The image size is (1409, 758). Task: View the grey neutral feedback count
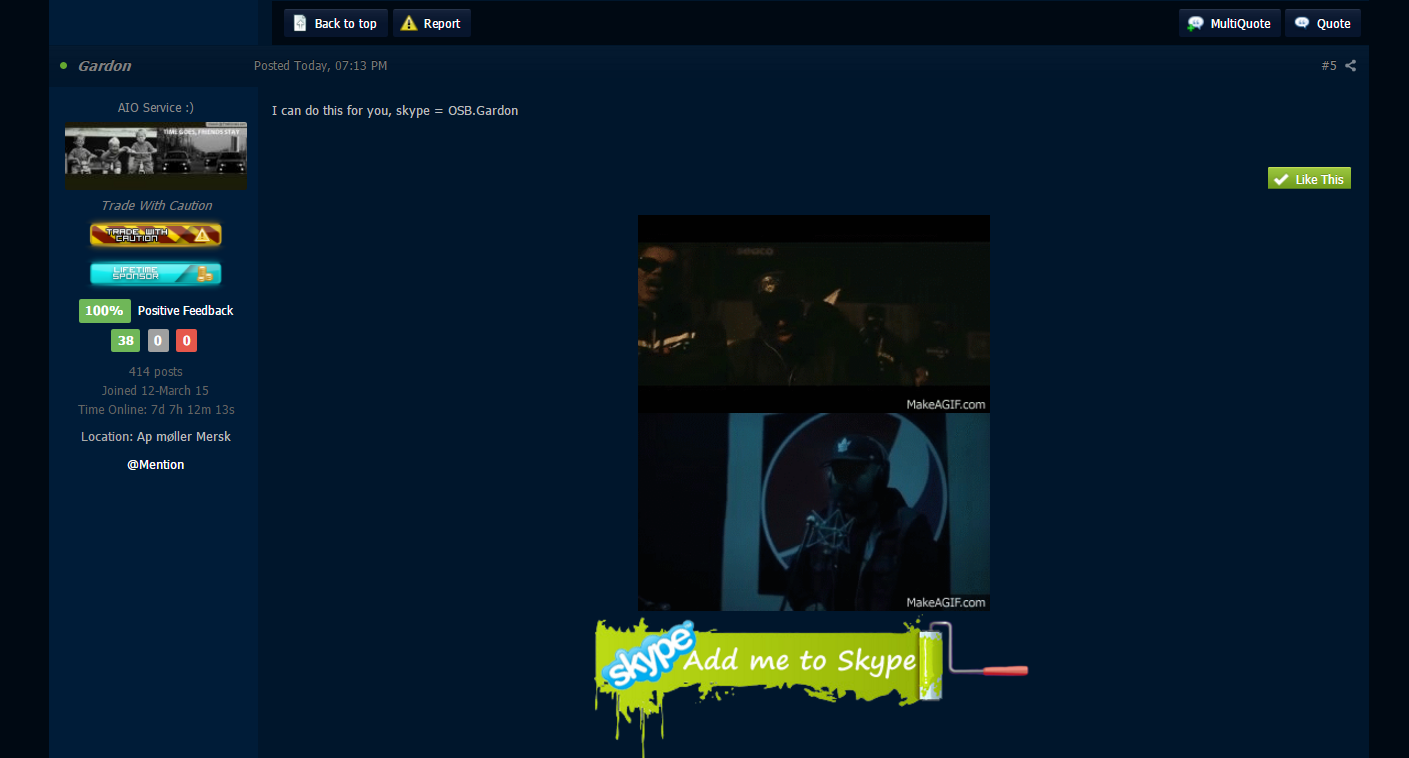point(158,341)
